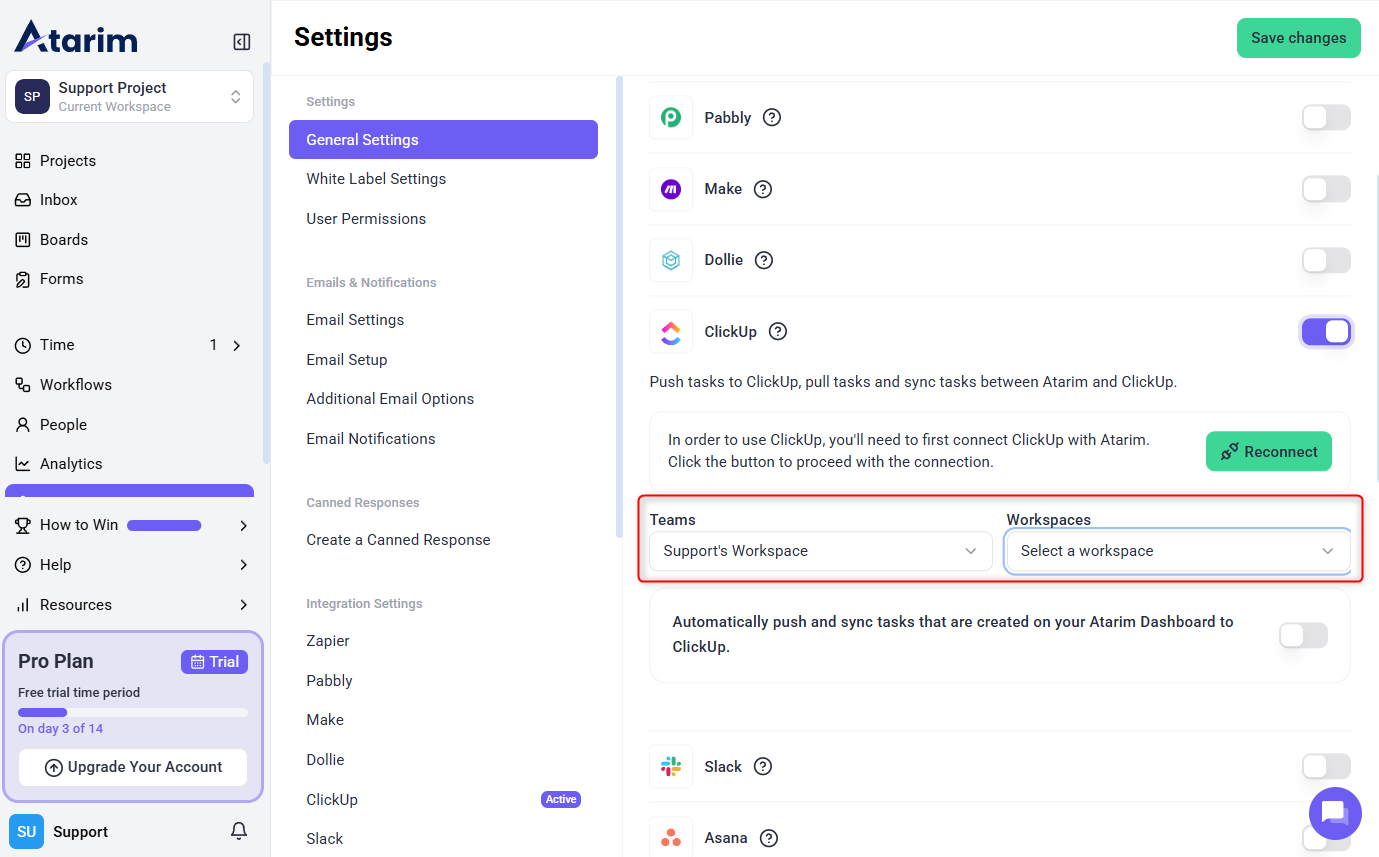Go to Inbox in sidebar
Screen dimensions: 1379x857
click(58, 200)
